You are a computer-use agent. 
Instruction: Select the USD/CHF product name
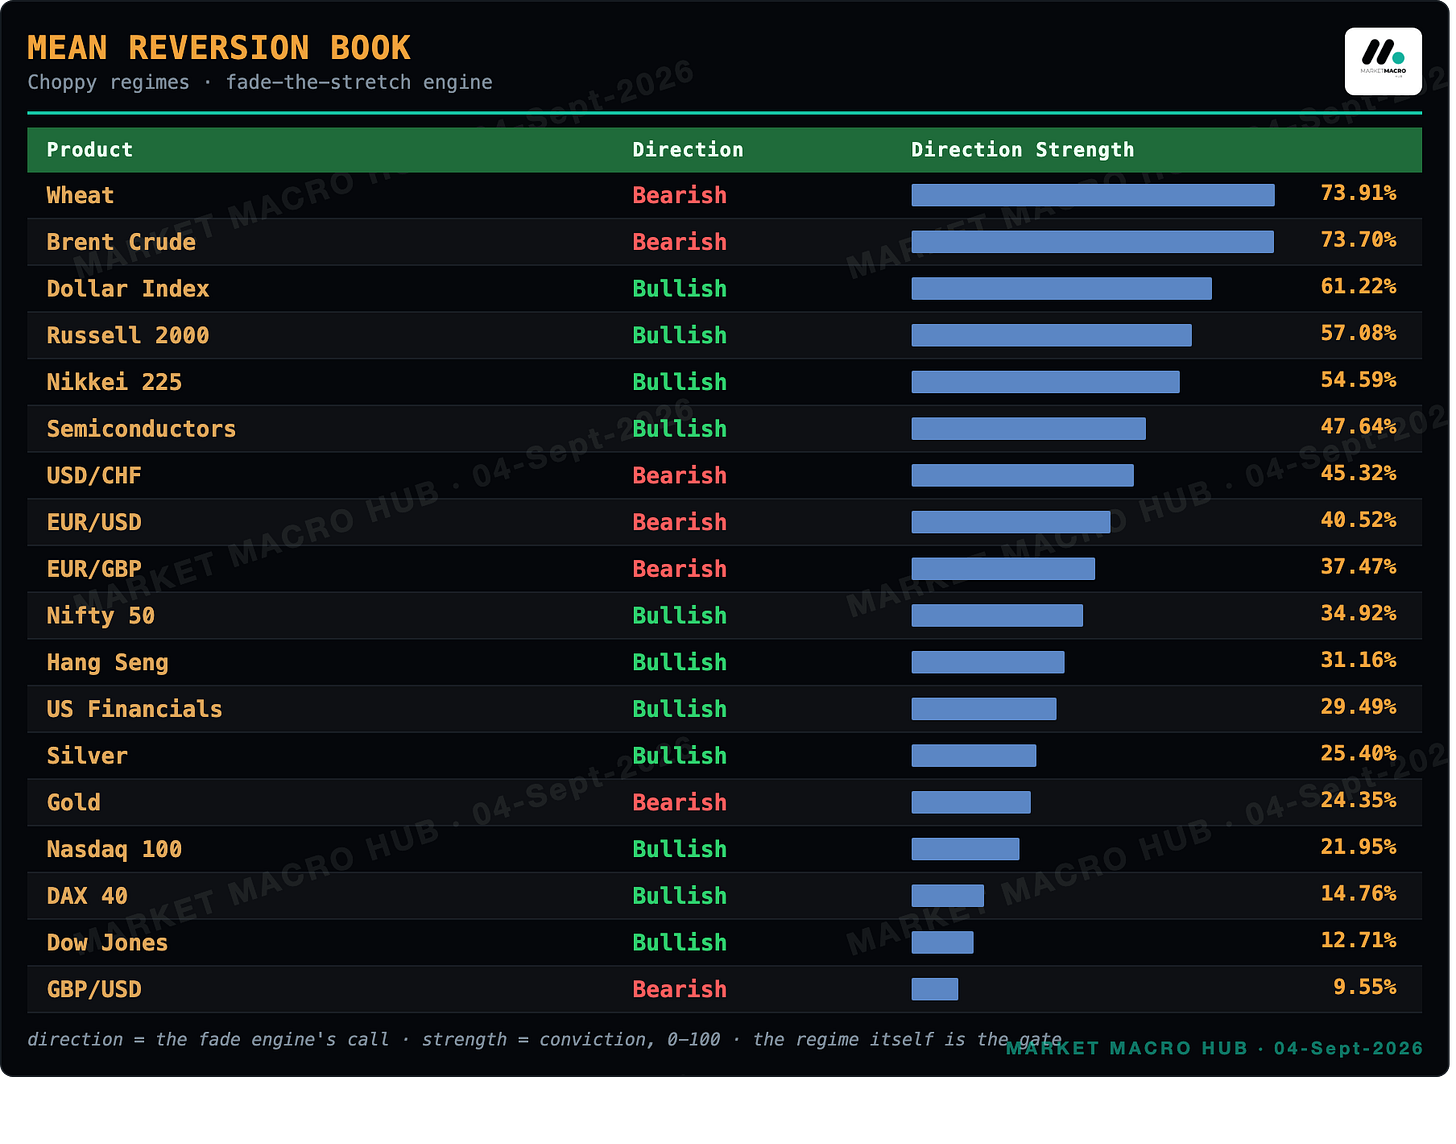pos(94,476)
